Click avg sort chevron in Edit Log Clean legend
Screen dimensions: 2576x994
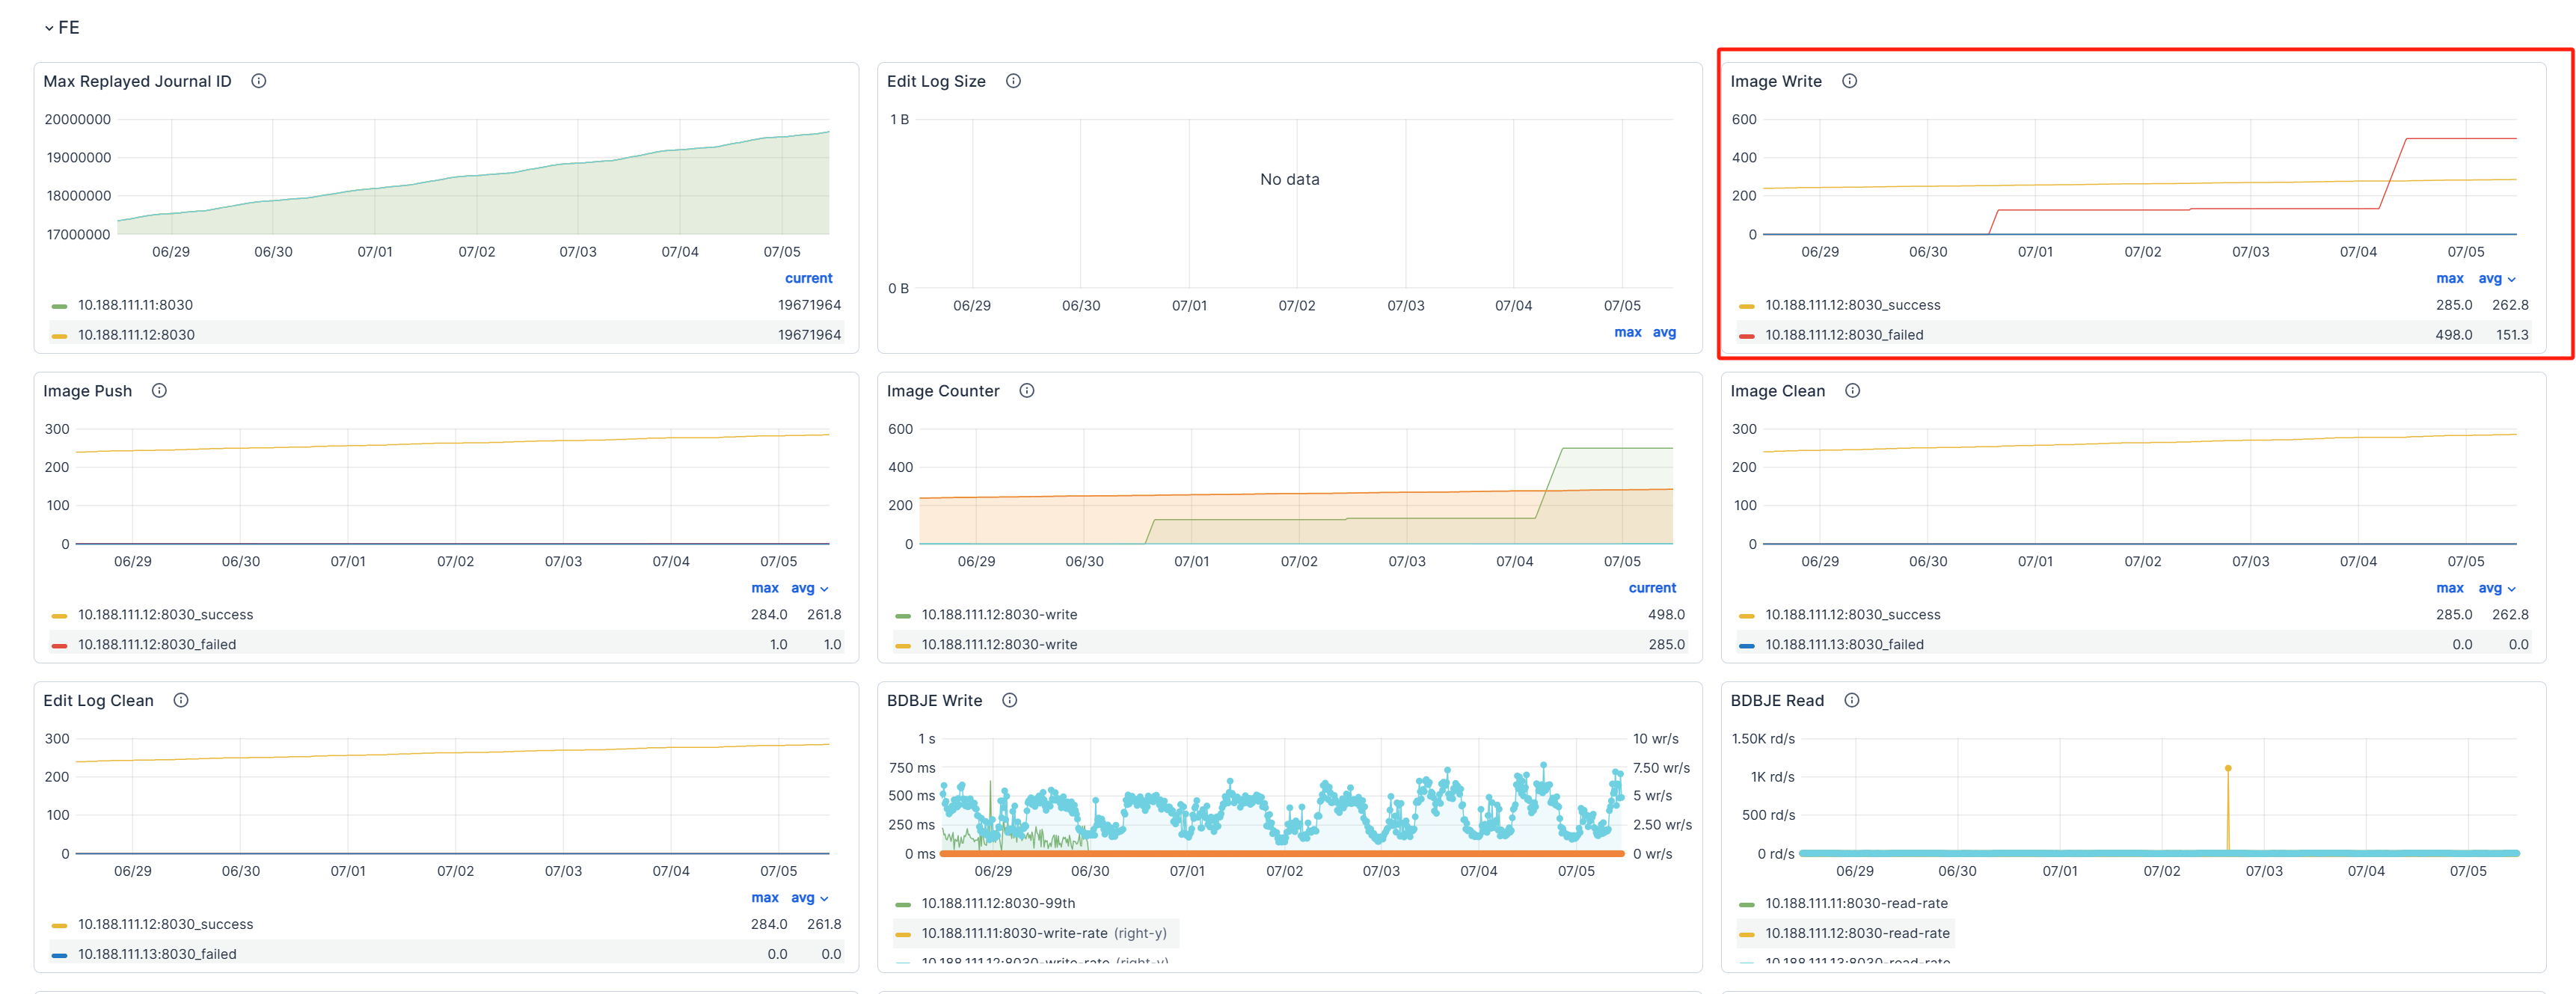tap(823, 898)
